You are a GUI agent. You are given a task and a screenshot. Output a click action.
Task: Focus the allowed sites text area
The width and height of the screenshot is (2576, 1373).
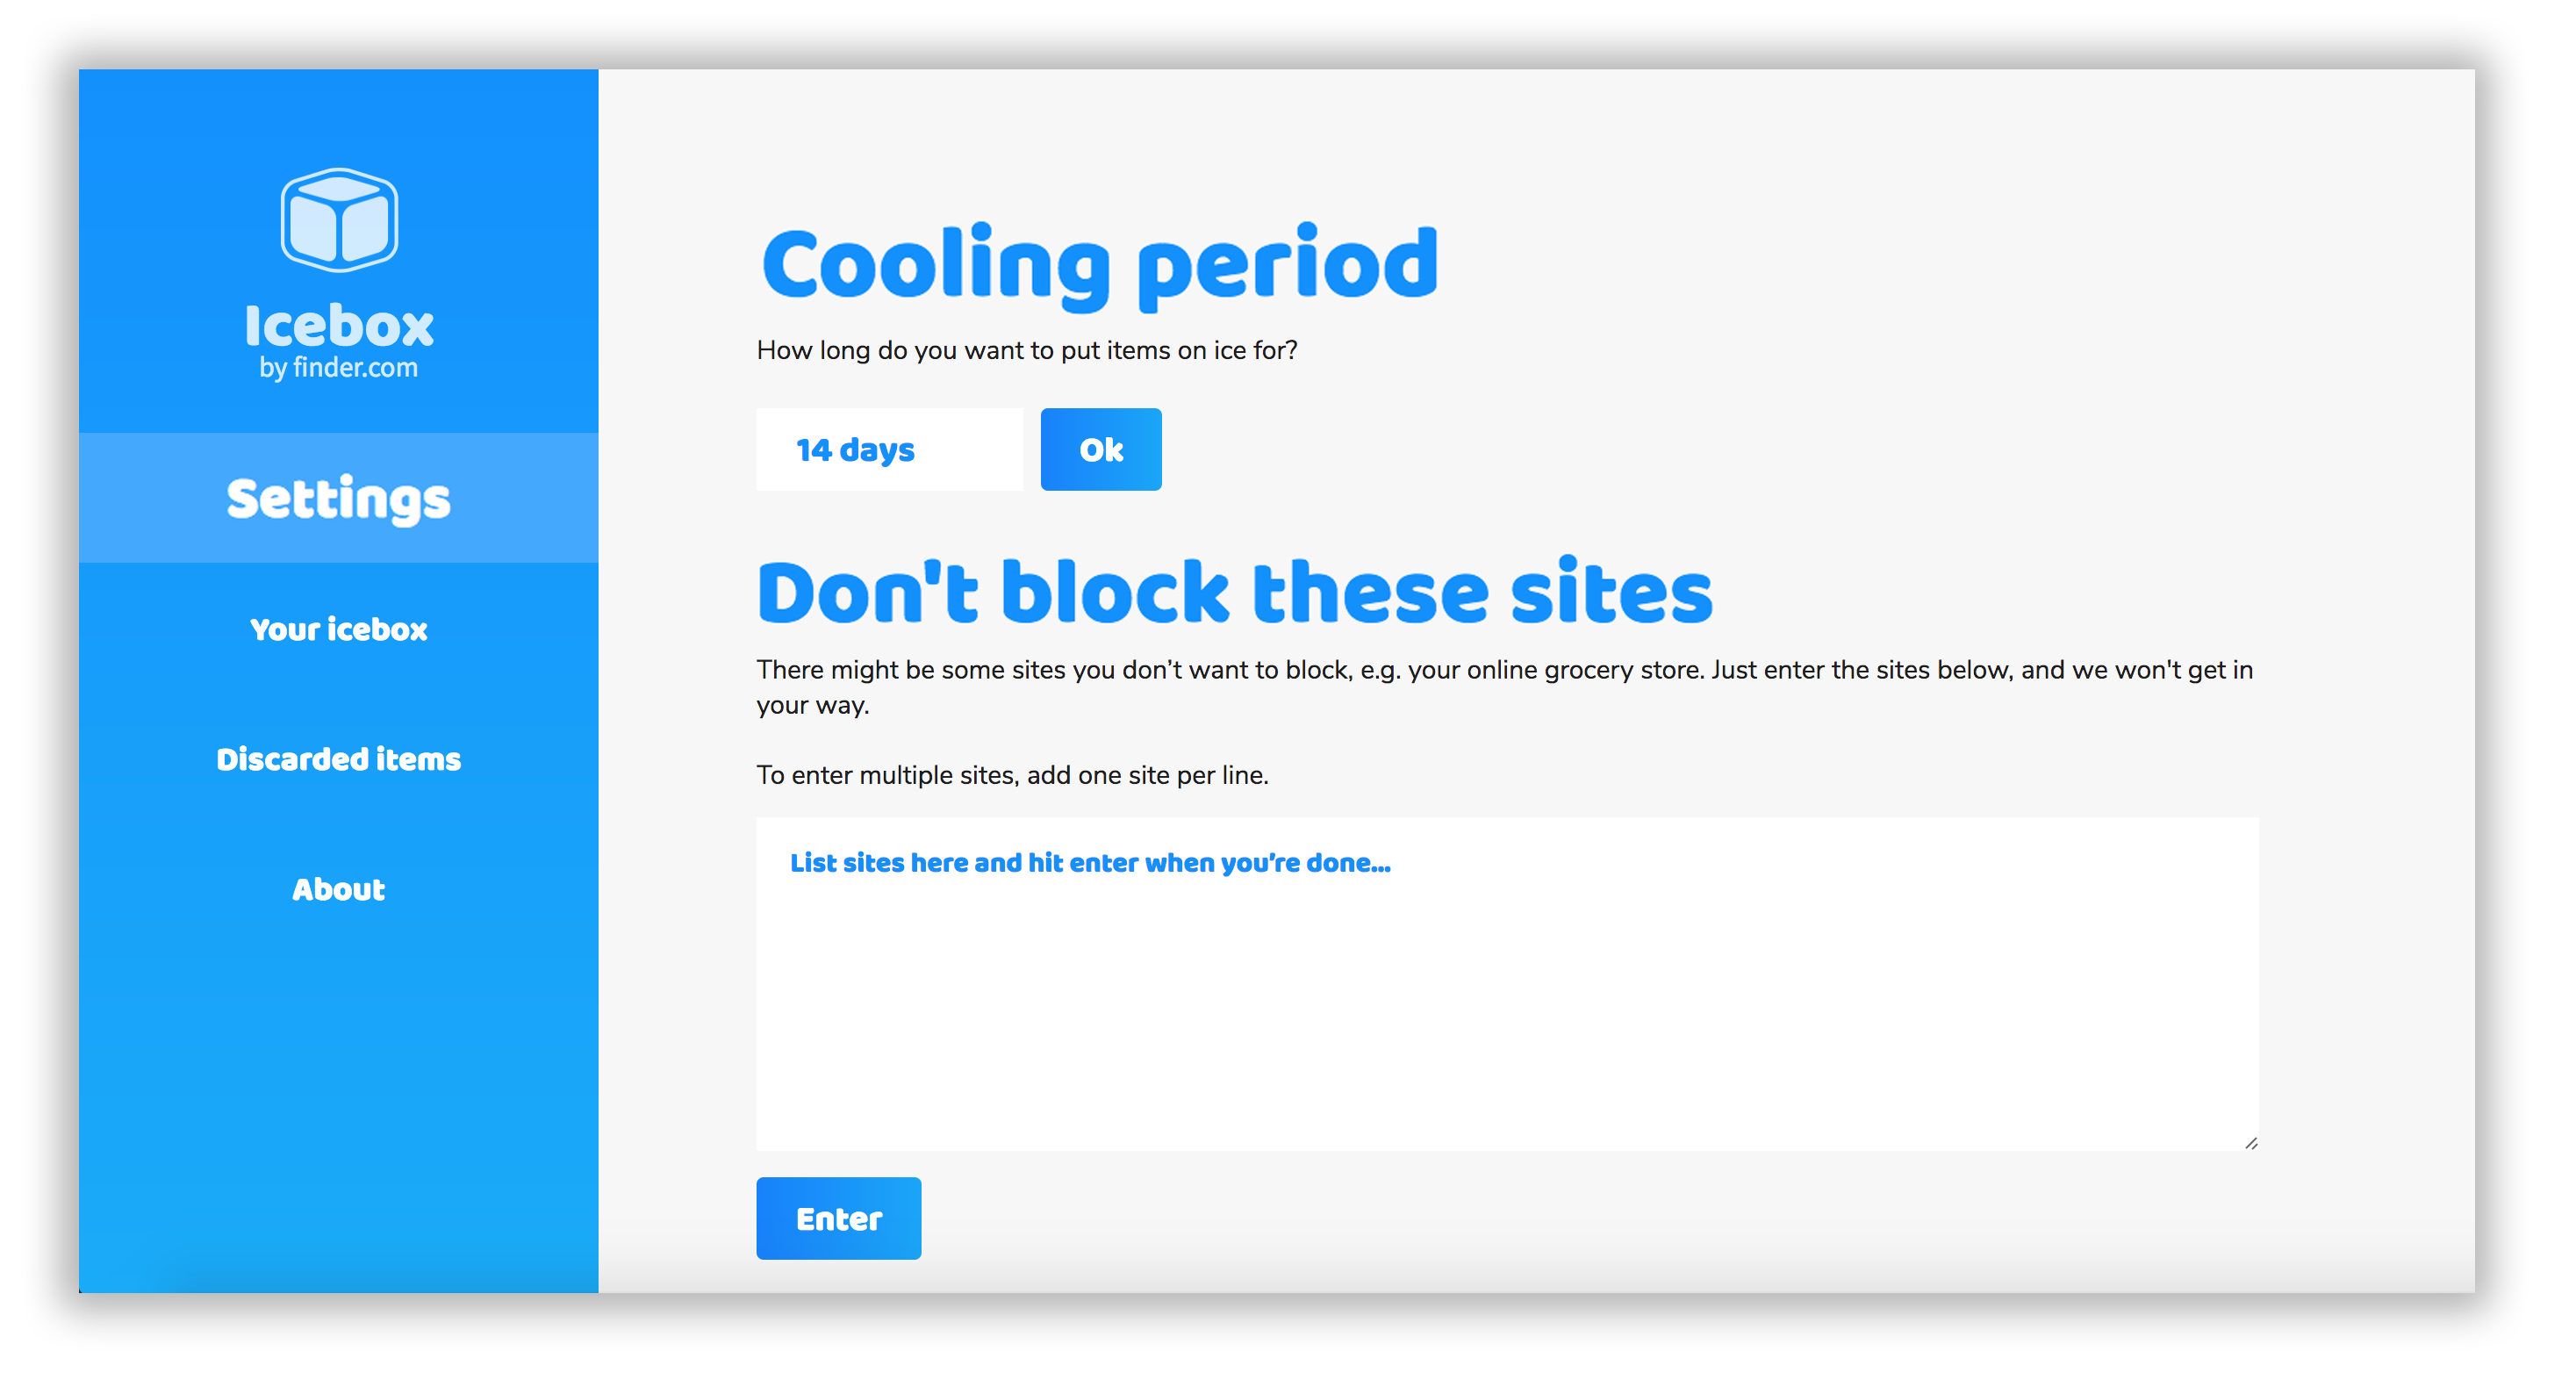click(1506, 1000)
